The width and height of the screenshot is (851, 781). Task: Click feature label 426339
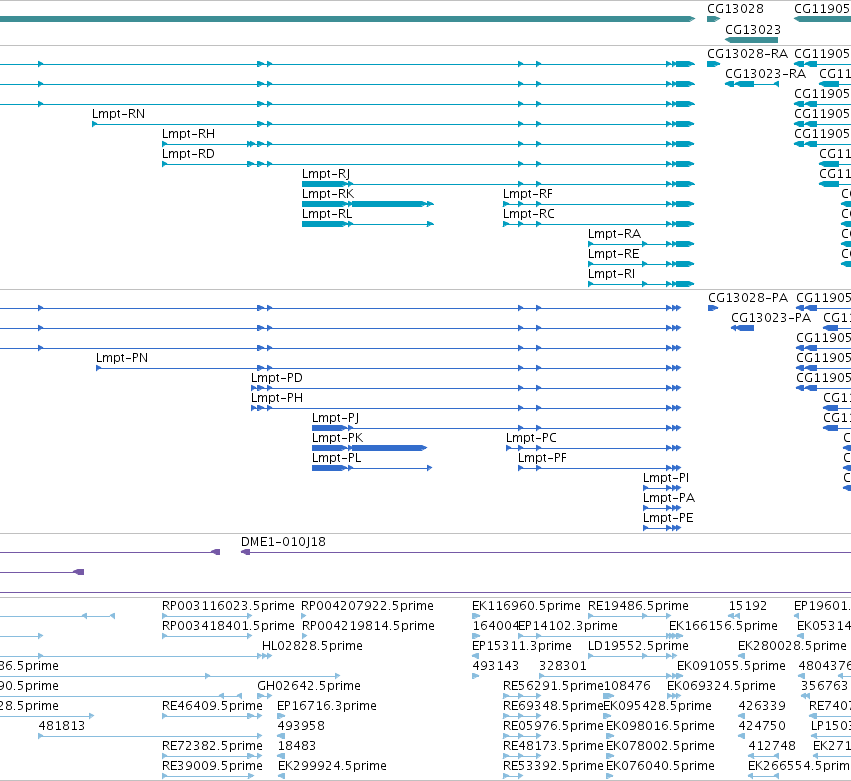point(762,706)
